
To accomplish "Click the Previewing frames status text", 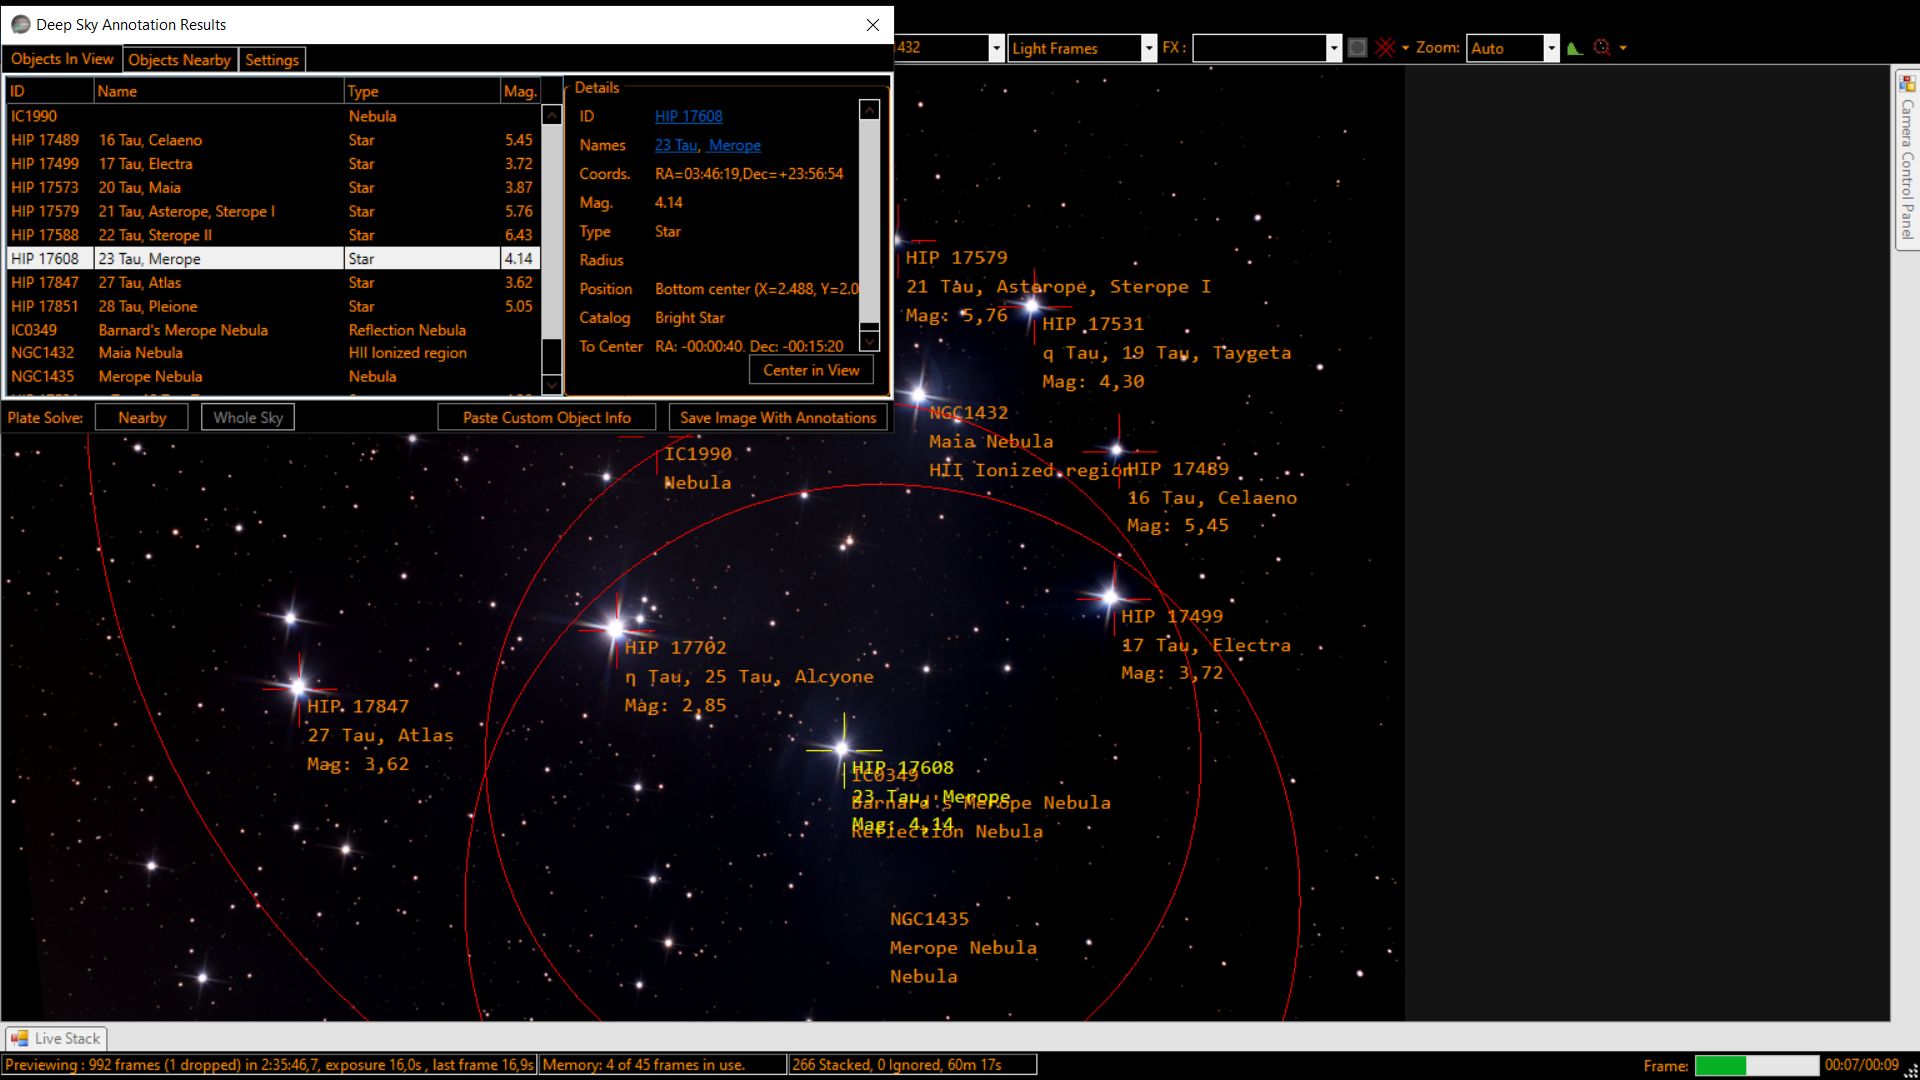I will coord(269,1065).
